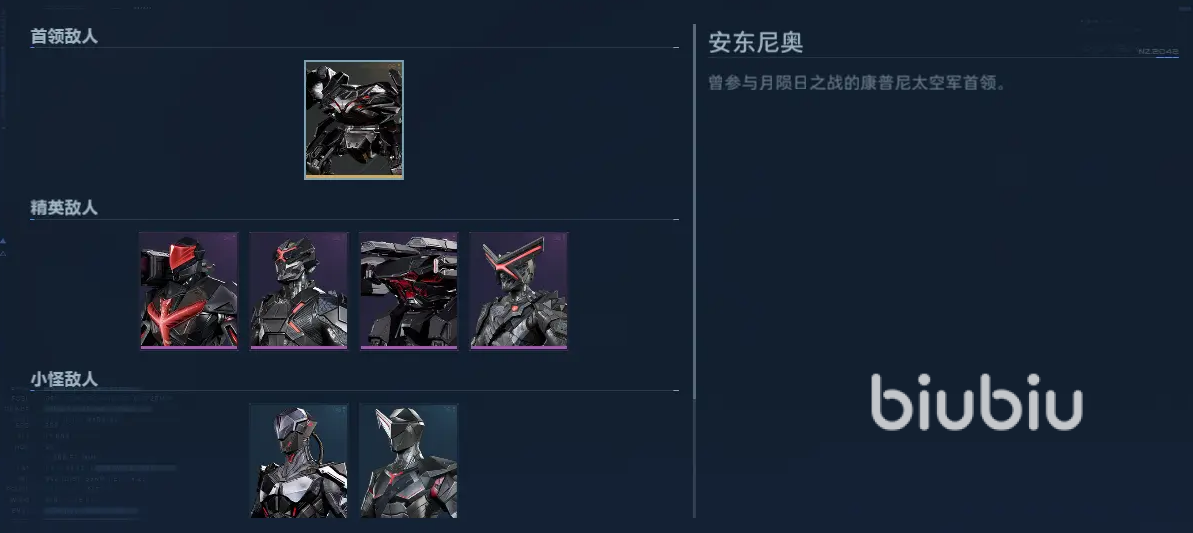Select the minion with cabled helmet

pos(298,462)
